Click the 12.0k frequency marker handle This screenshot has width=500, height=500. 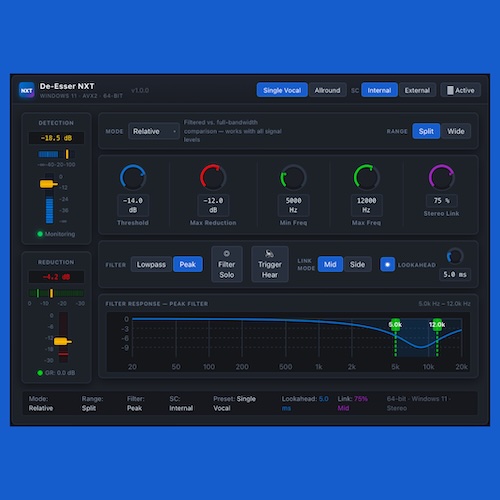point(437,325)
